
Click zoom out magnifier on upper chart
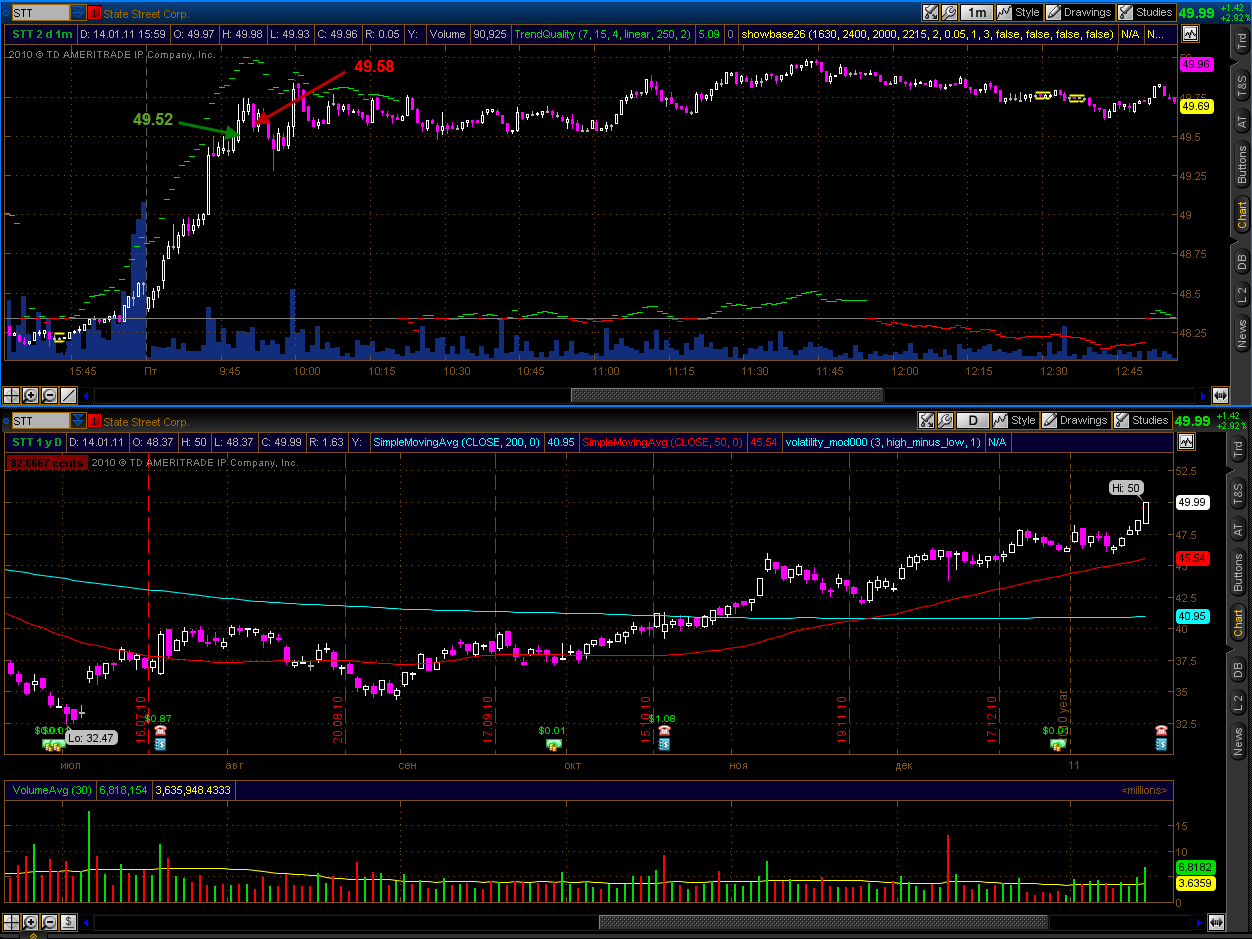click(x=49, y=395)
